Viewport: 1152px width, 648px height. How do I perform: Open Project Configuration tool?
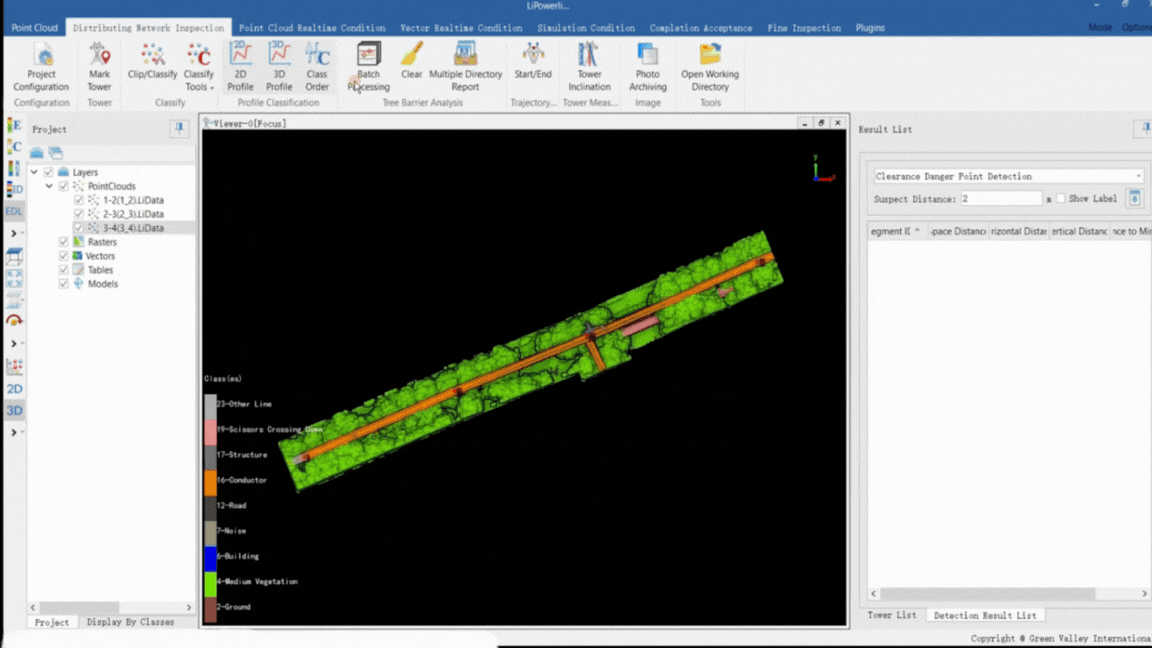pyautogui.click(x=41, y=66)
